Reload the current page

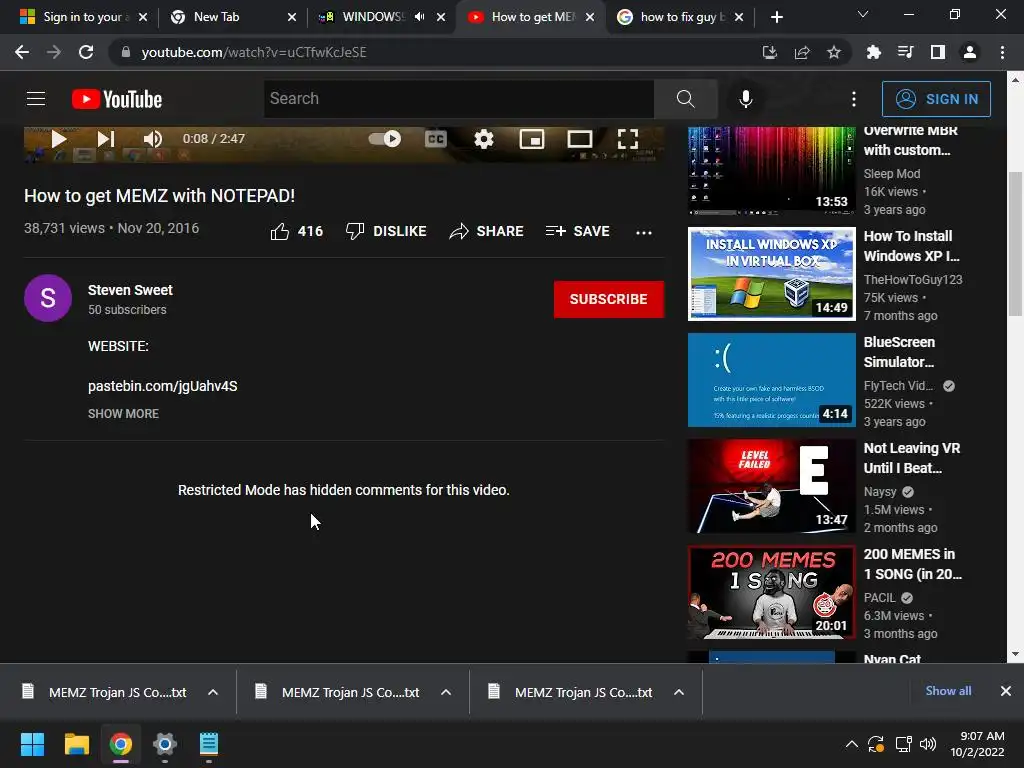tap(86, 52)
